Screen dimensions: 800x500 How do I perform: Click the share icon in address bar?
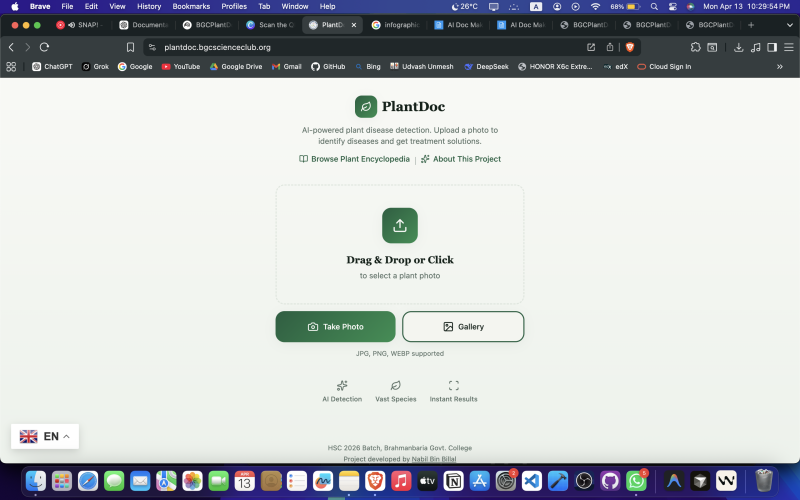610,47
